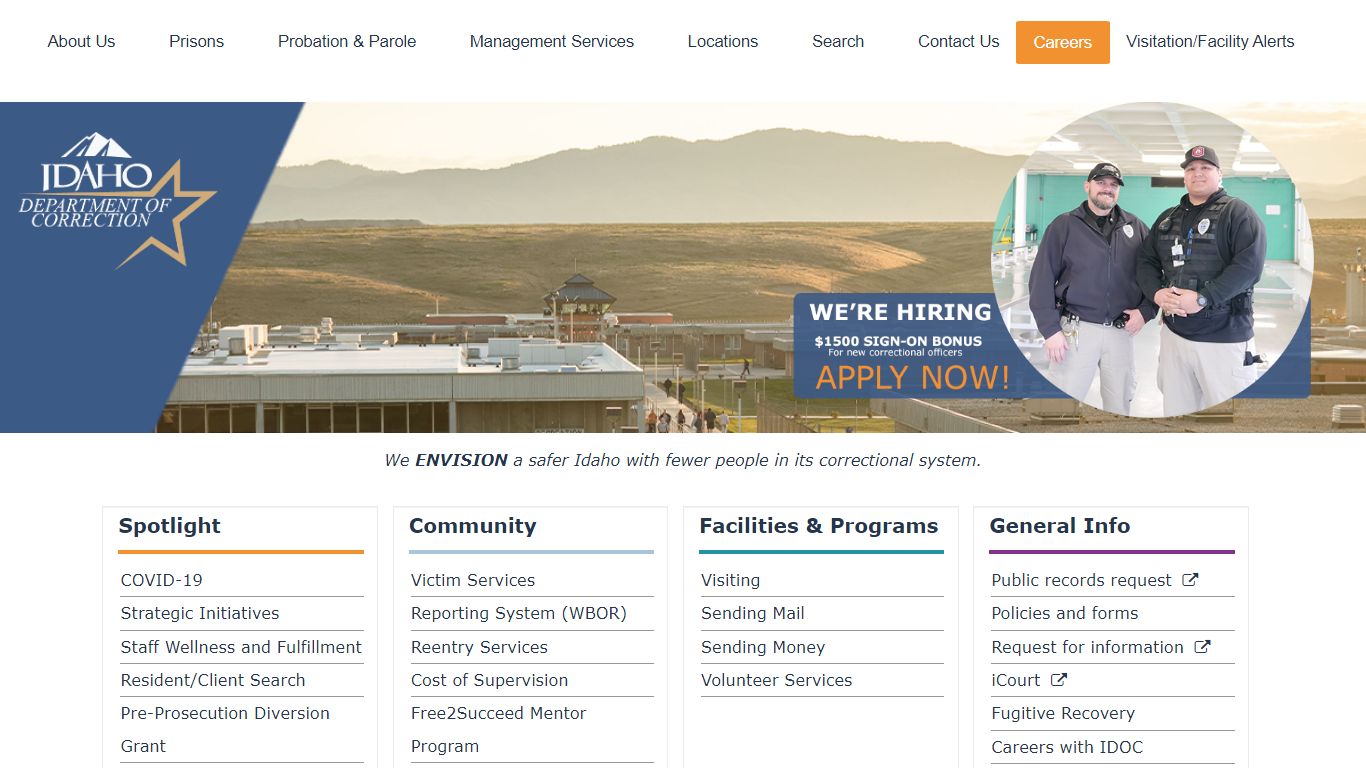Click the Idaho Department of Correction logo
Screen dimensions: 1366x768
click(x=117, y=200)
